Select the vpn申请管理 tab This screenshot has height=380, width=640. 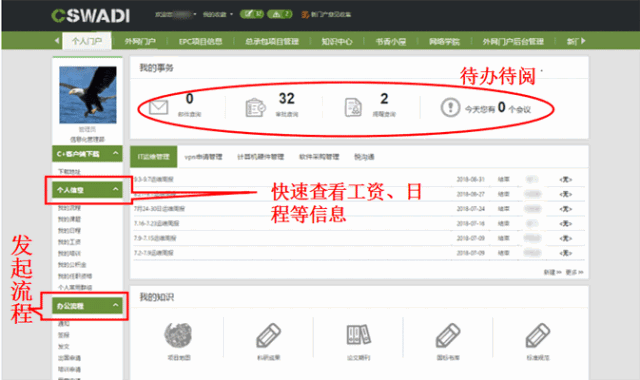(203, 157)
